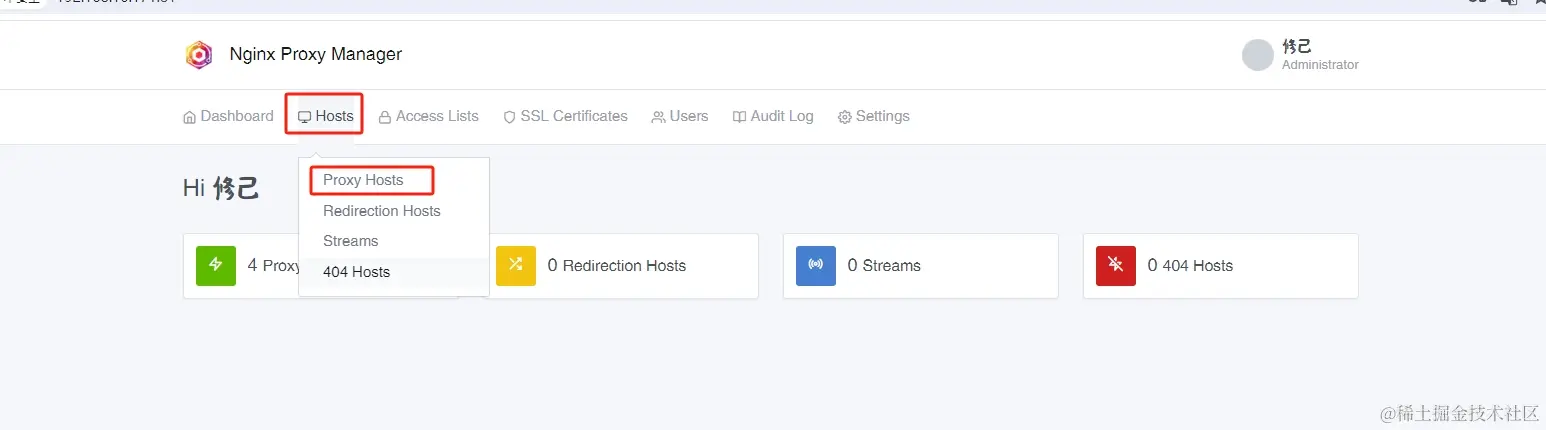This screenshot has width=1546, height=430.
Task: Click the "Hi 修己" greeting heading
Action: 221,188
